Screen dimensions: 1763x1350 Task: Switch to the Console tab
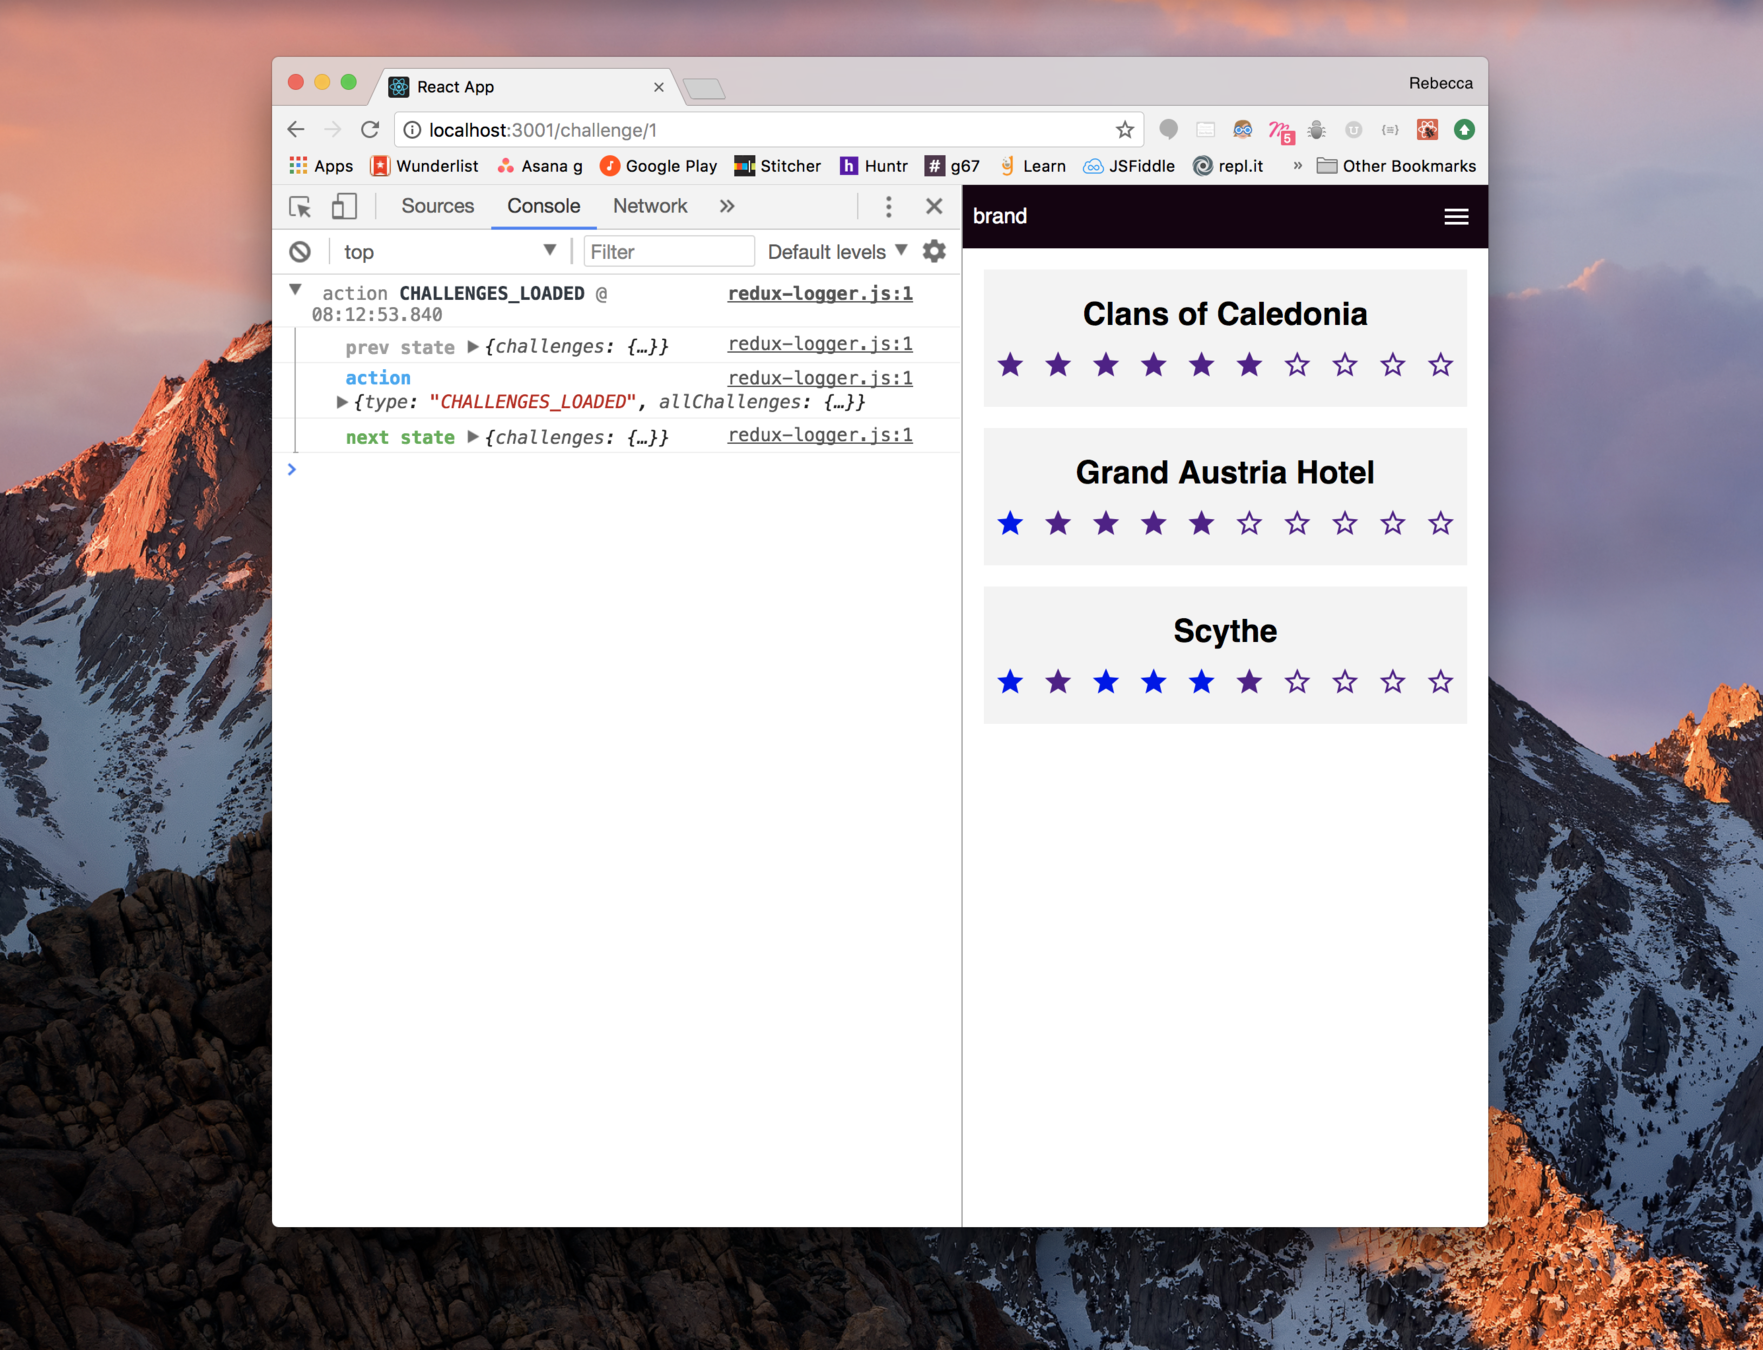point(543,206)
